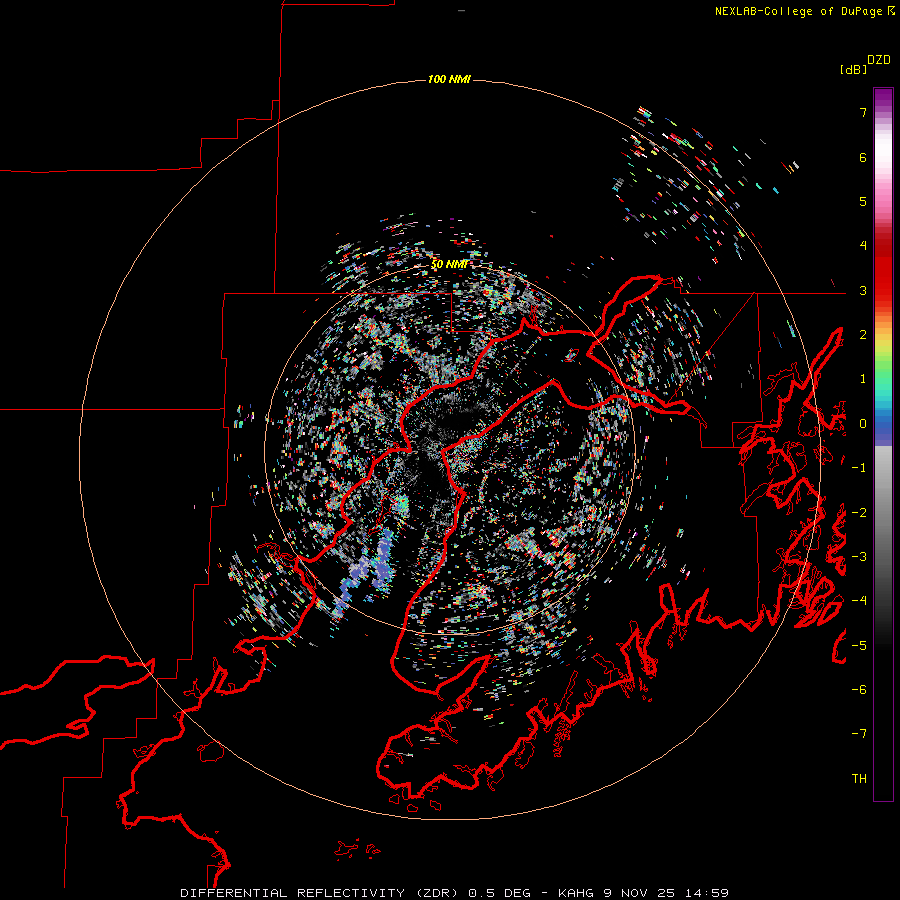This screenshot has width=900, height=900.
Task: Click the 6 value on color scale
Action: pos(863,157)
